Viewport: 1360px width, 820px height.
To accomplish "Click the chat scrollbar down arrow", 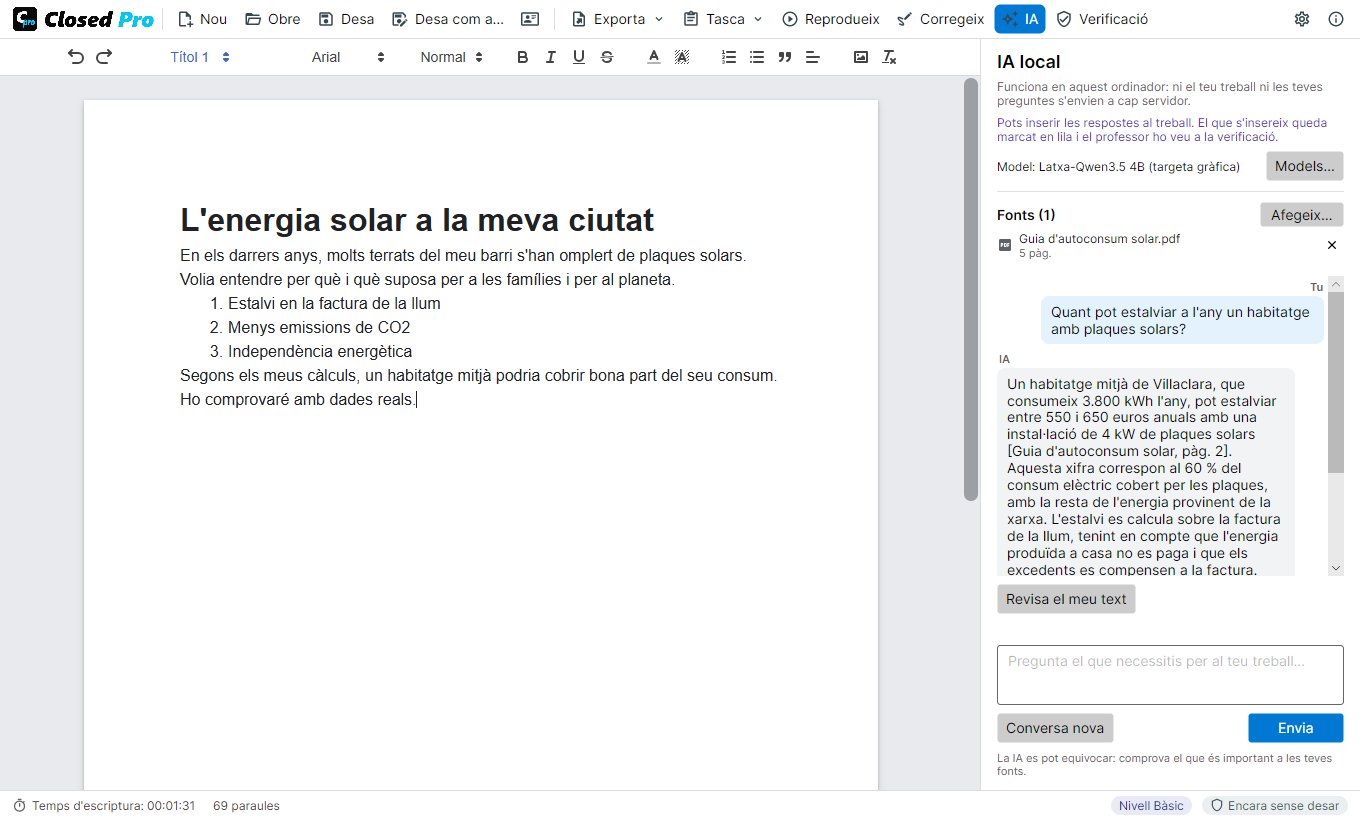I will tap(1336, 568).
